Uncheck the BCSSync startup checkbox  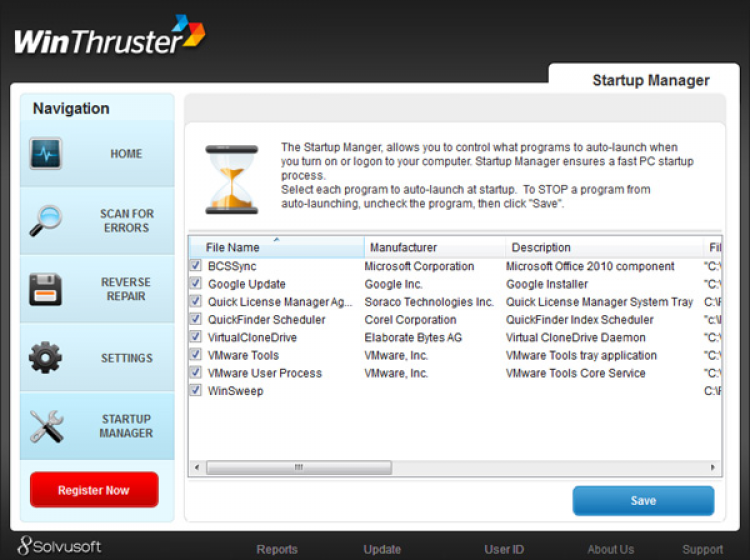[196, 265]
